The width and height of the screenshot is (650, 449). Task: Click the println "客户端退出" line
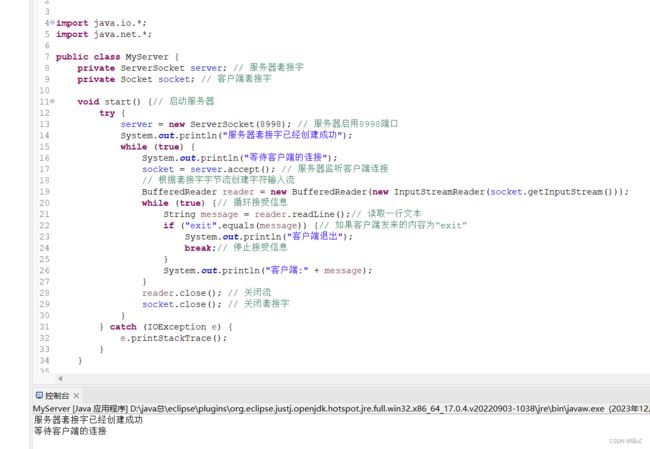click(x=269, y=236)
